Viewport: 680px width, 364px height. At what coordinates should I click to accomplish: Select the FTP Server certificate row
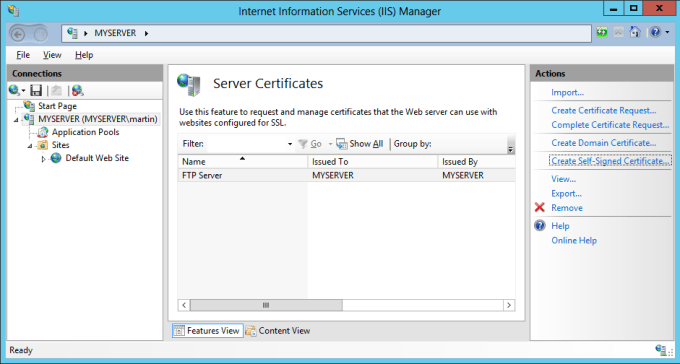pyautogui.click(x=347, y=175)
